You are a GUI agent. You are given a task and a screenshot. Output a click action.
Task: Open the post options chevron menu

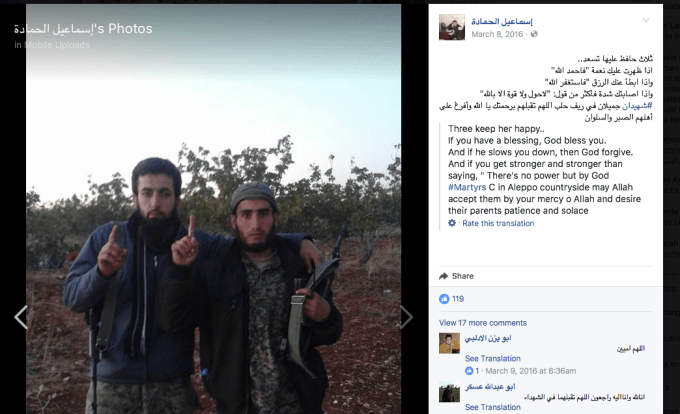[646, 20]
